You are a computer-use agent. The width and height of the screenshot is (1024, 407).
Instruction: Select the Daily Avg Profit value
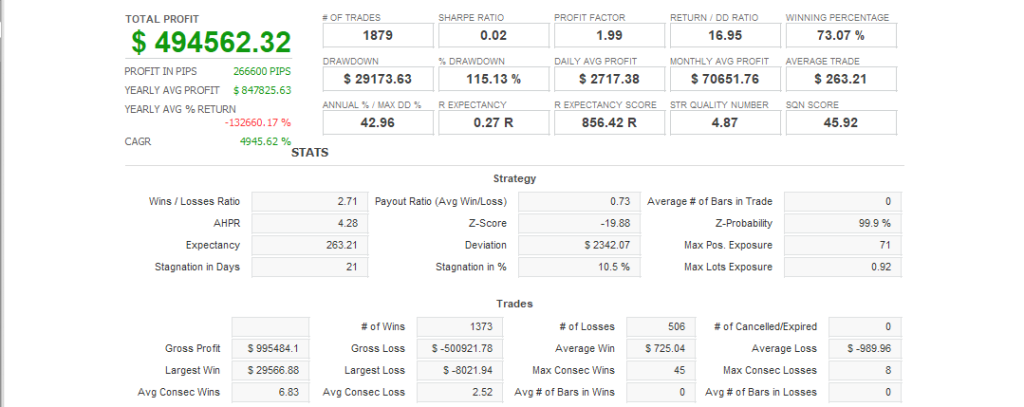coord(609,79)
